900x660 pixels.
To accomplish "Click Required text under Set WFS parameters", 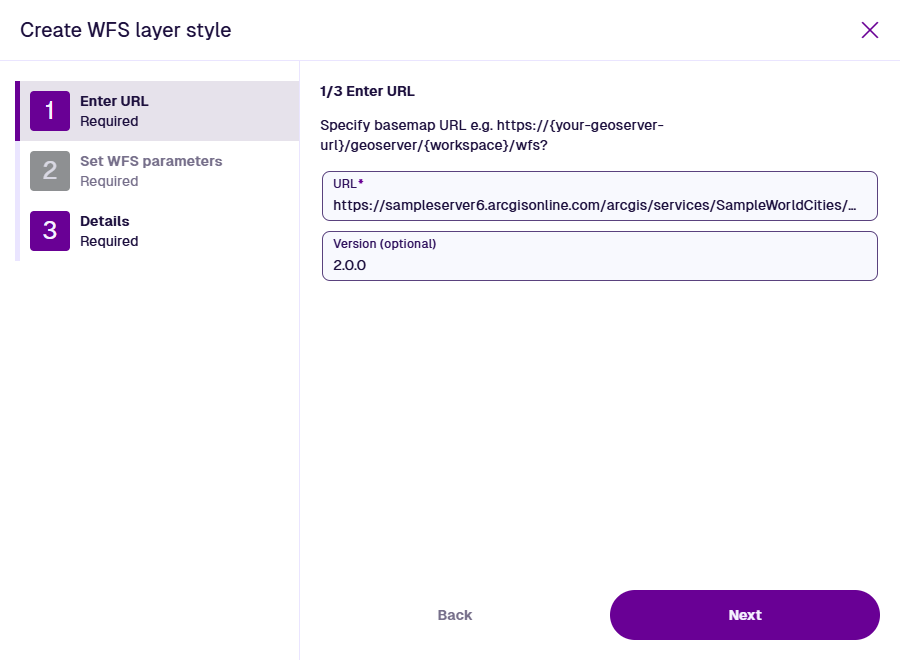I will click(x=109, y=181).
